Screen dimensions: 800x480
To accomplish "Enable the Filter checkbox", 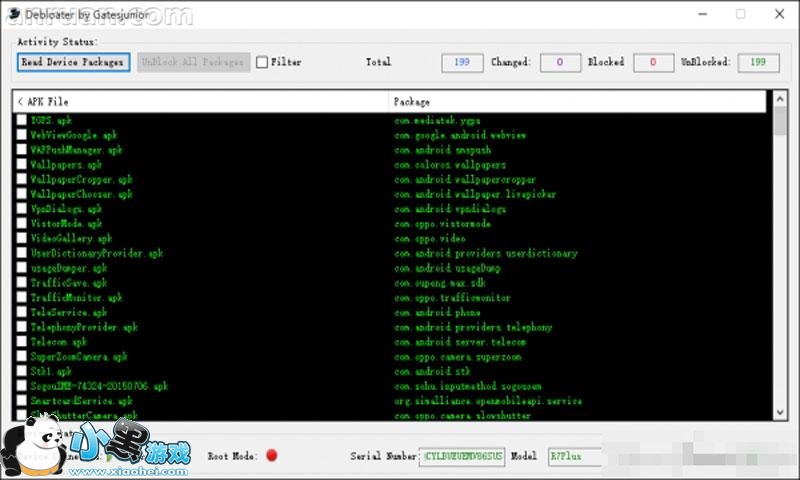I will [262, 62].
